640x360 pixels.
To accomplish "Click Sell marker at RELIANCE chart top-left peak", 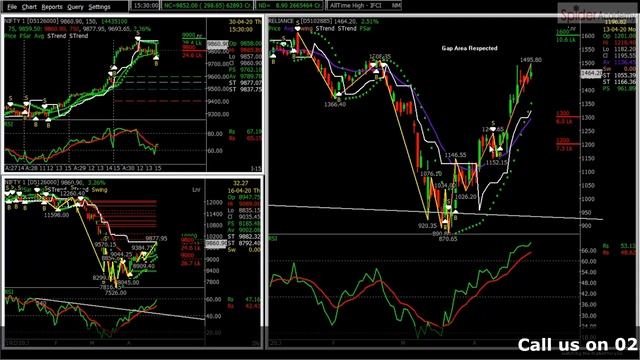I will pos(298,28).
